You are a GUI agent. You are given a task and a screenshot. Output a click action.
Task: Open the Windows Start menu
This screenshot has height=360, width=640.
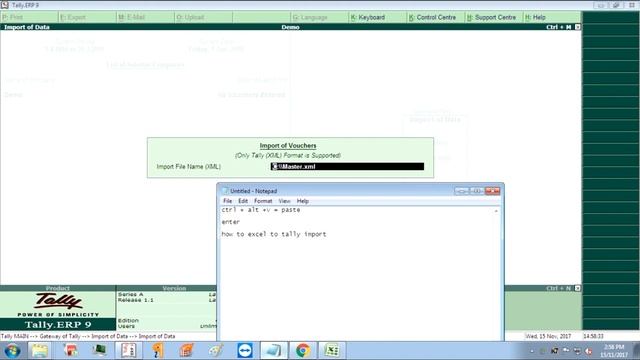pyautogui.click(x=12, y=351)
